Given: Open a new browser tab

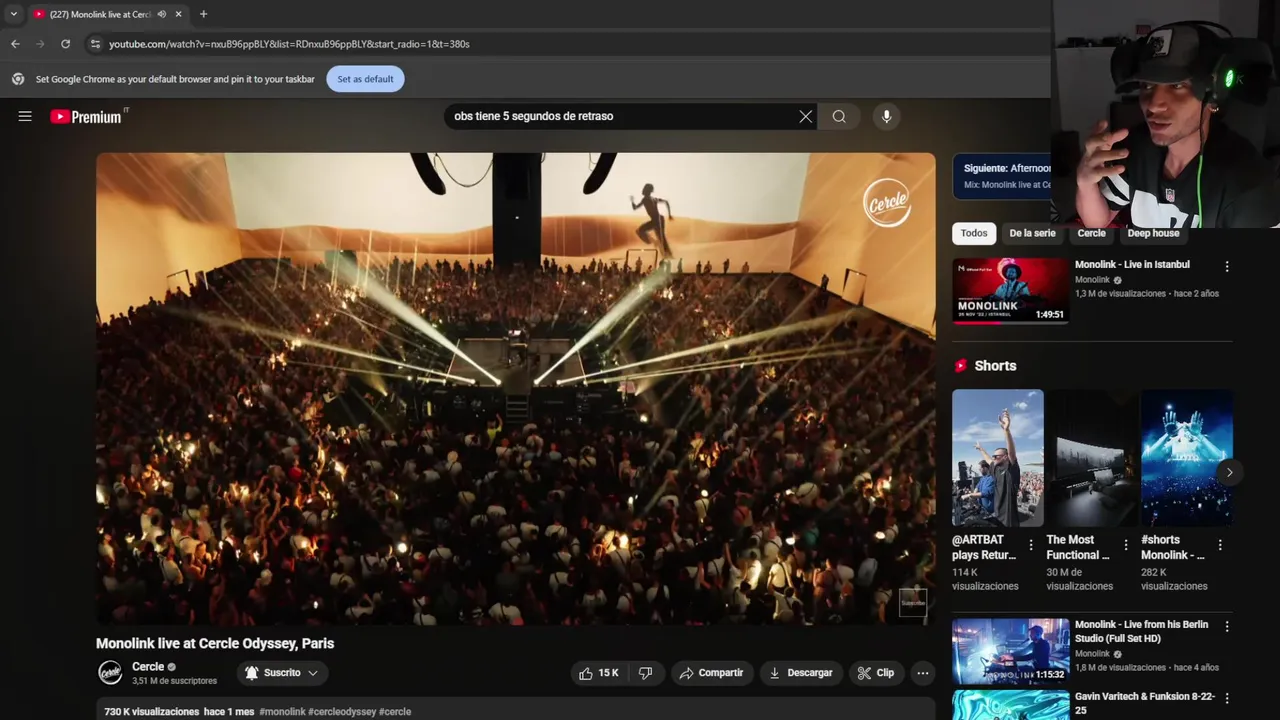Looking at the screenshot, I should pyautogui.click(x=203, y=14).
